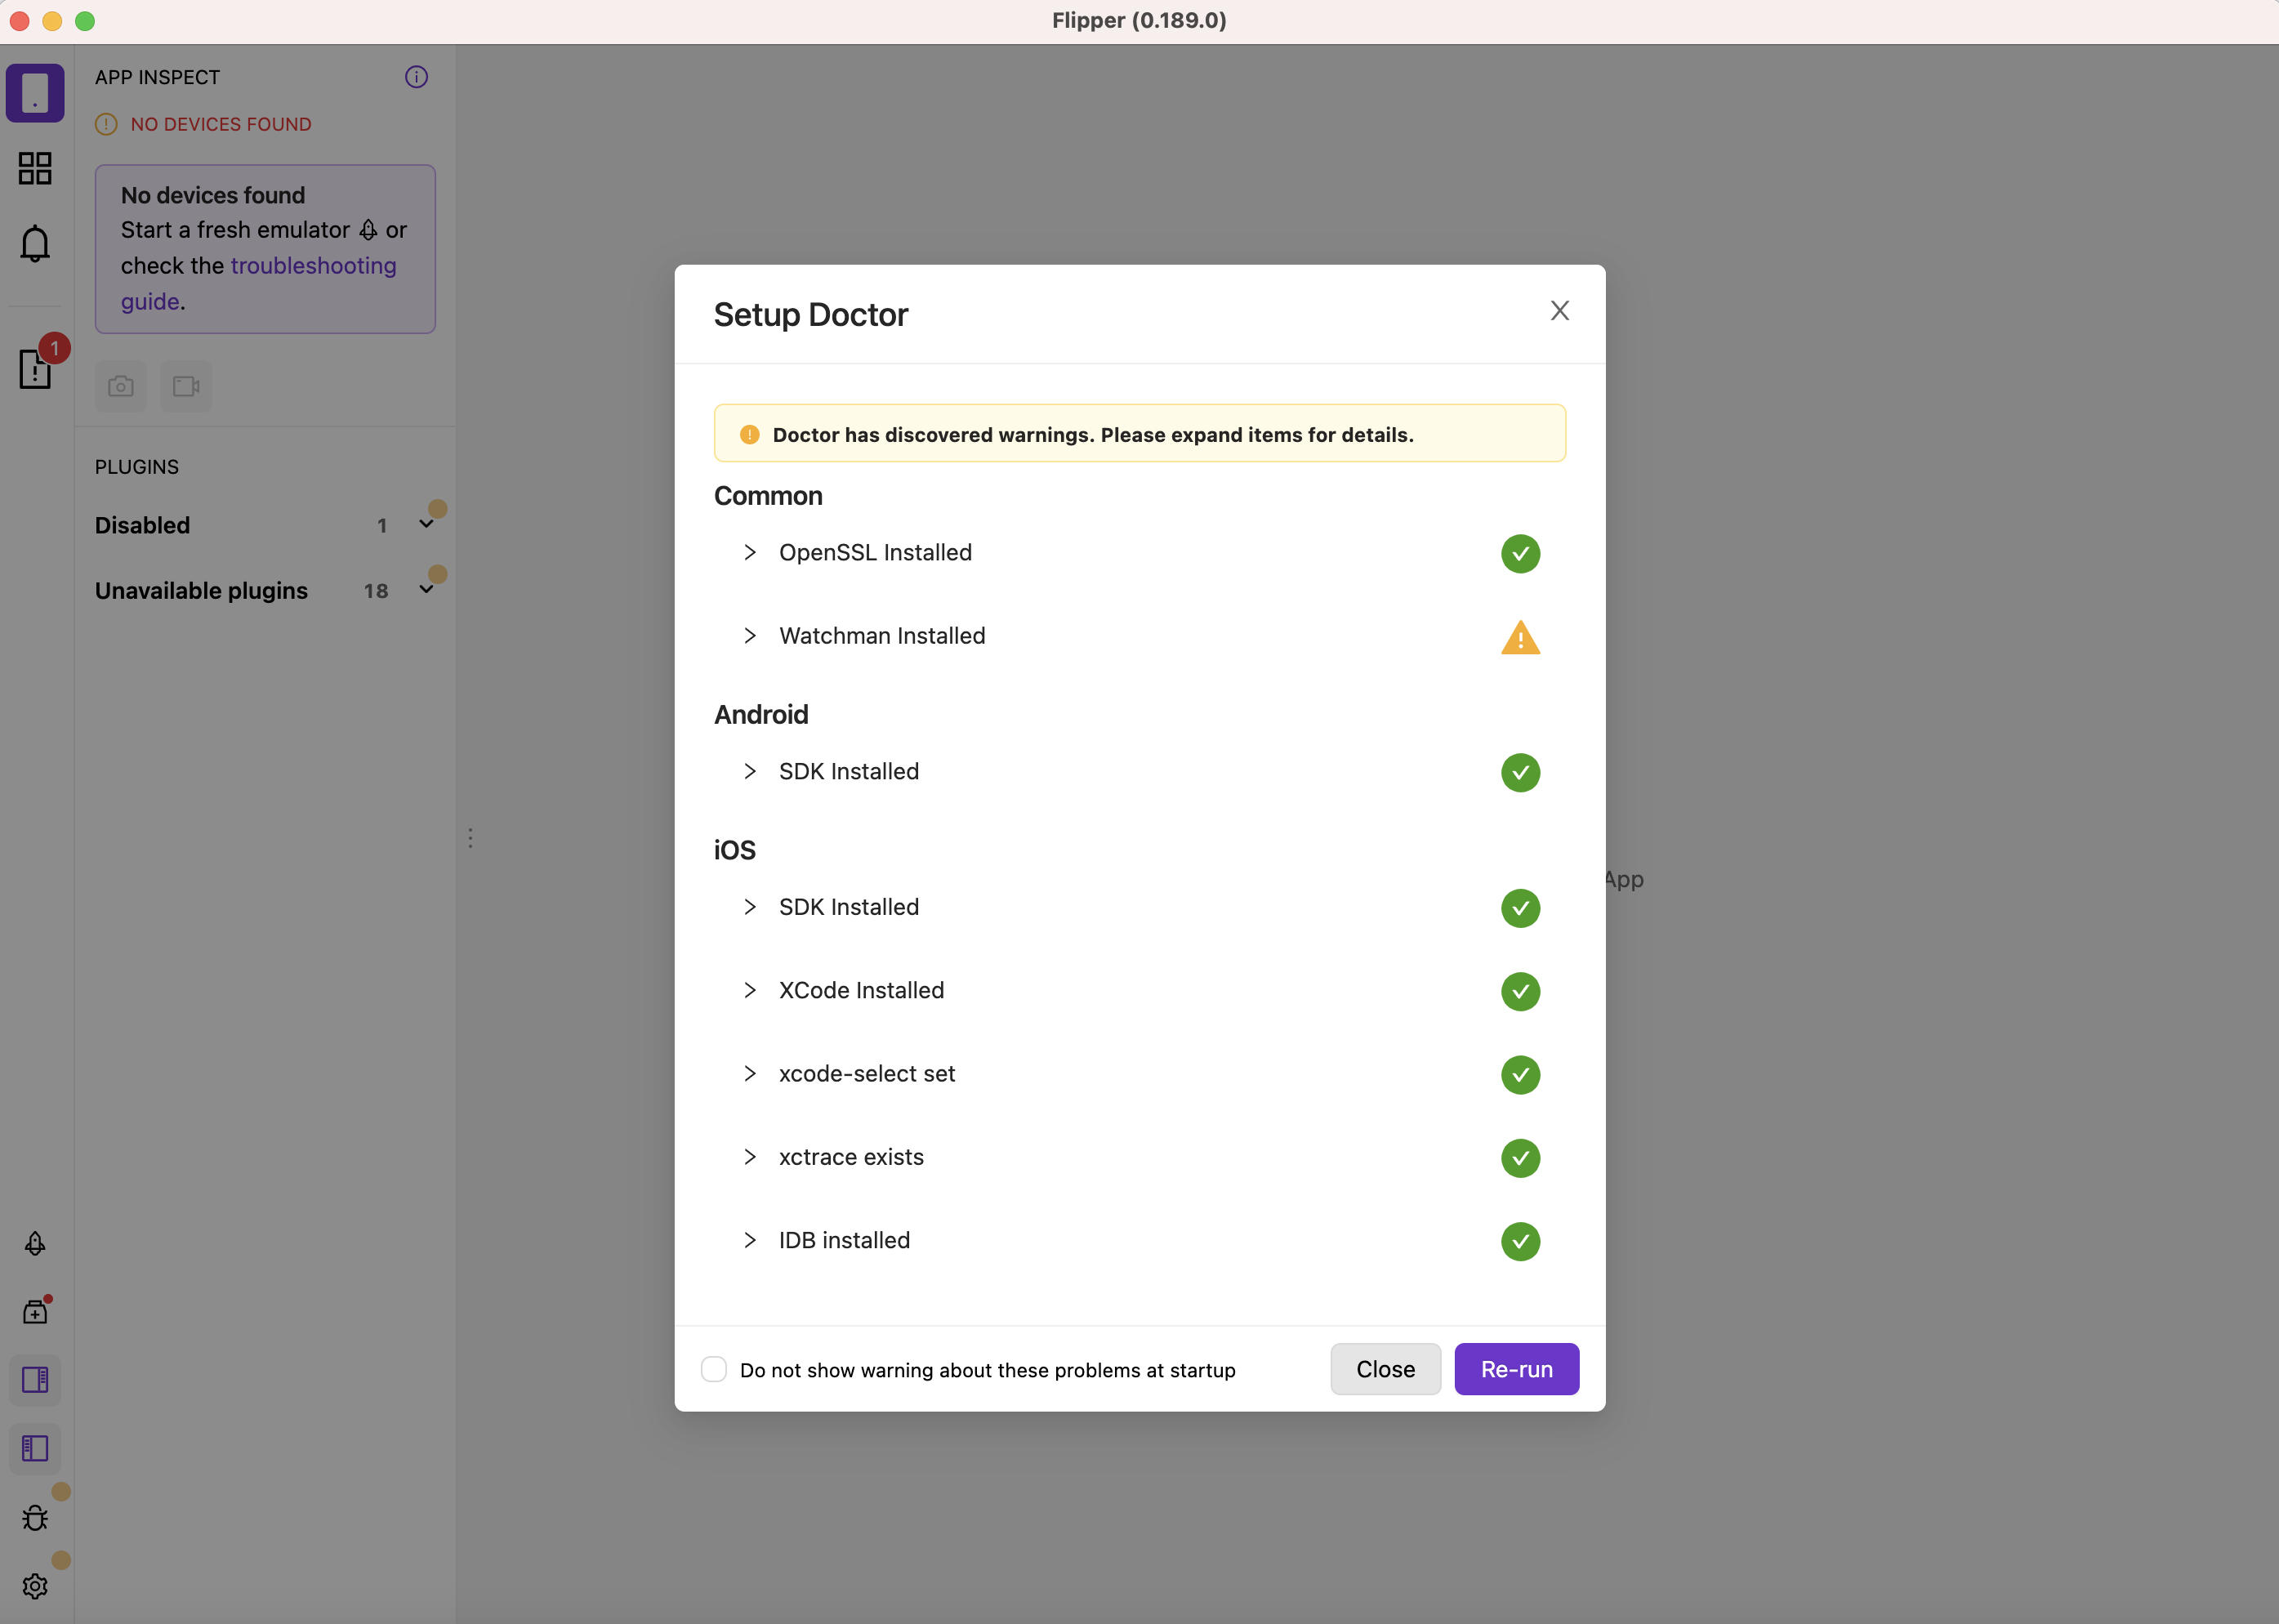Select the Close button in Setup Doctor
2279x1624 pixels.
[1384, 1369]
